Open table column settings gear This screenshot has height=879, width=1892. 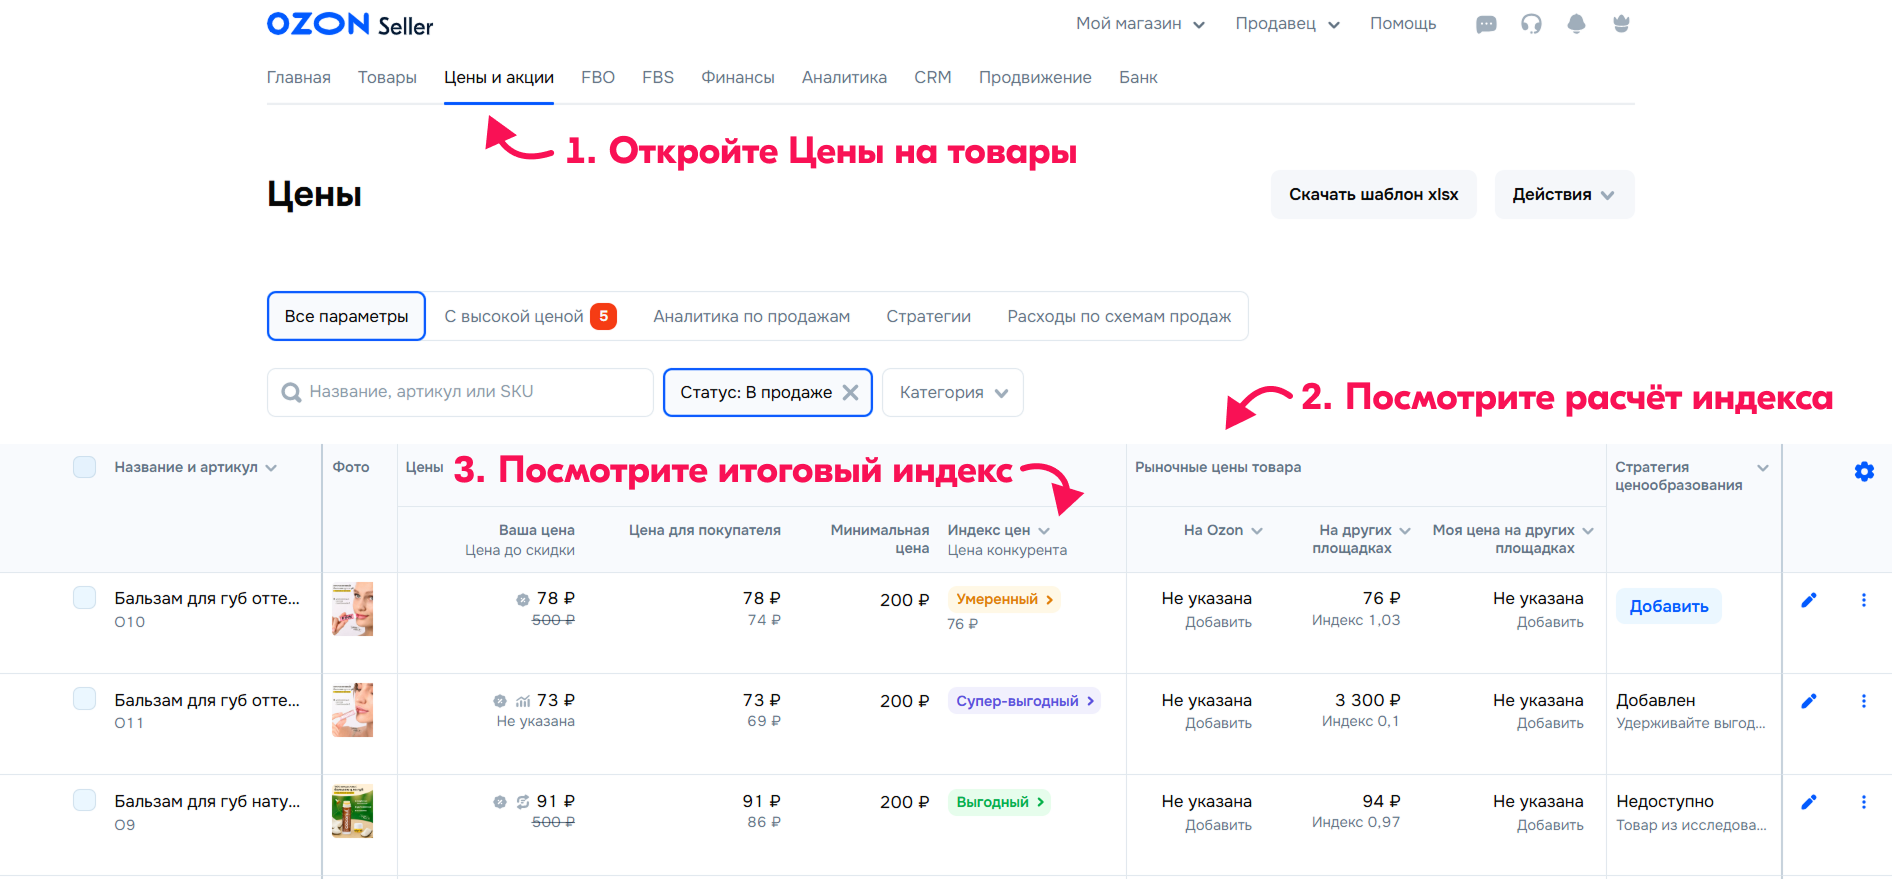coord(1864,471)
